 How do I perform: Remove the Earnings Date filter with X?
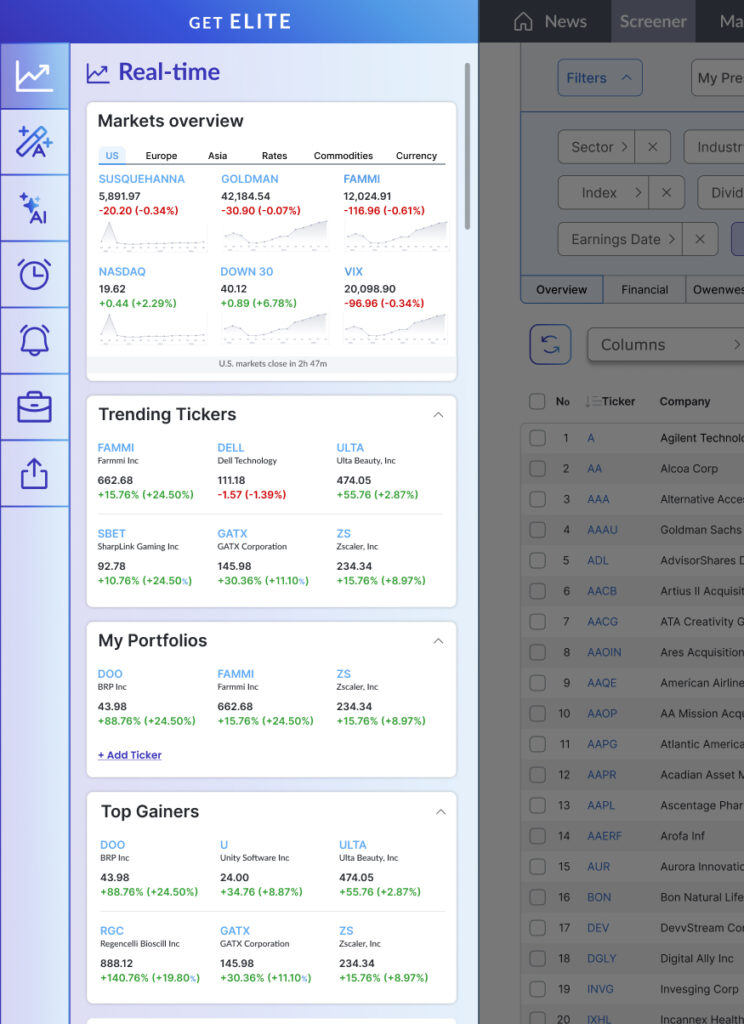click(x=700, y=239)
